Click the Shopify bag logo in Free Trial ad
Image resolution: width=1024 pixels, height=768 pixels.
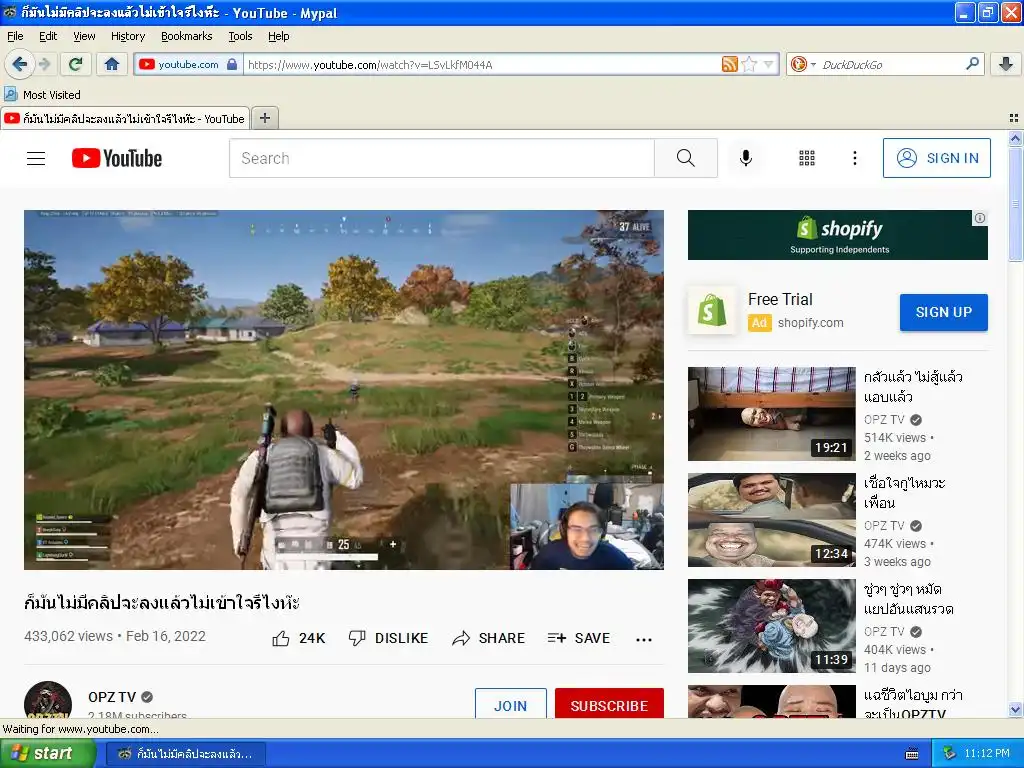click(712, 310)
